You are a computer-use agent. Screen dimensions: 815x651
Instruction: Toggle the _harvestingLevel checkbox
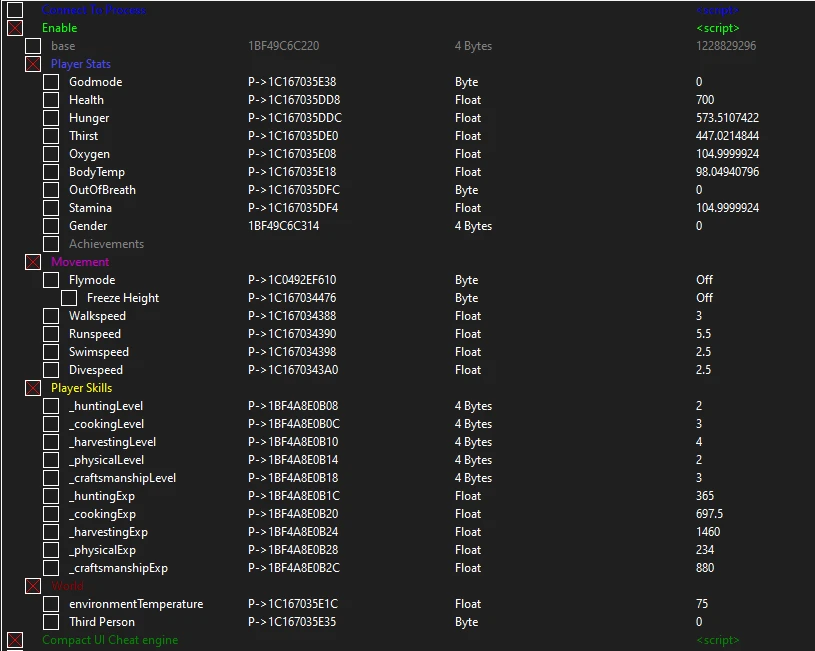tap(51, 442)
